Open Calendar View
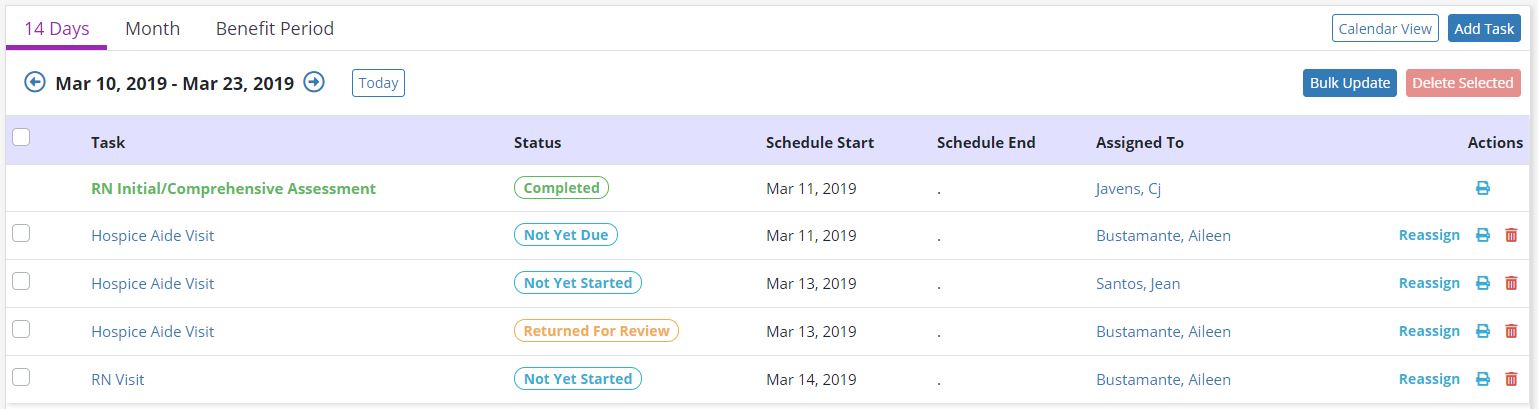This screenshot has height=409, width=1538. pyautogui.click(x=1385, y=29)
